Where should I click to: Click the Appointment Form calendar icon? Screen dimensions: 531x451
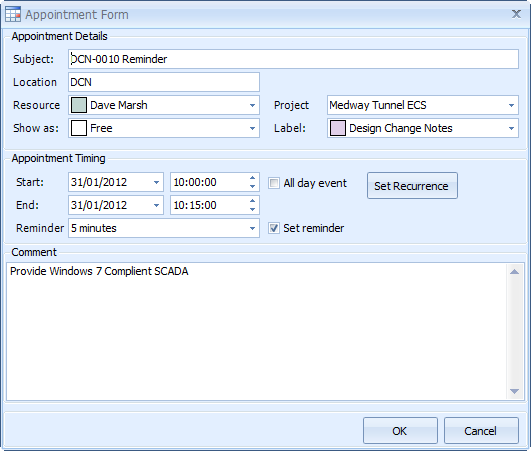coord(13,15)
